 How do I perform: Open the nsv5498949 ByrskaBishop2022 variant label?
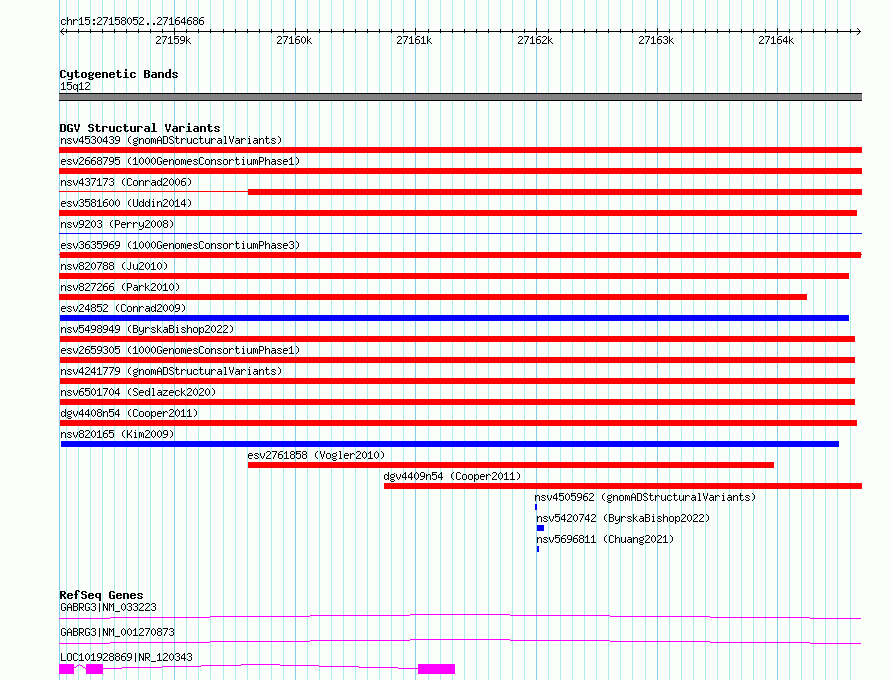pyautogui.click(x=147, y=329)
